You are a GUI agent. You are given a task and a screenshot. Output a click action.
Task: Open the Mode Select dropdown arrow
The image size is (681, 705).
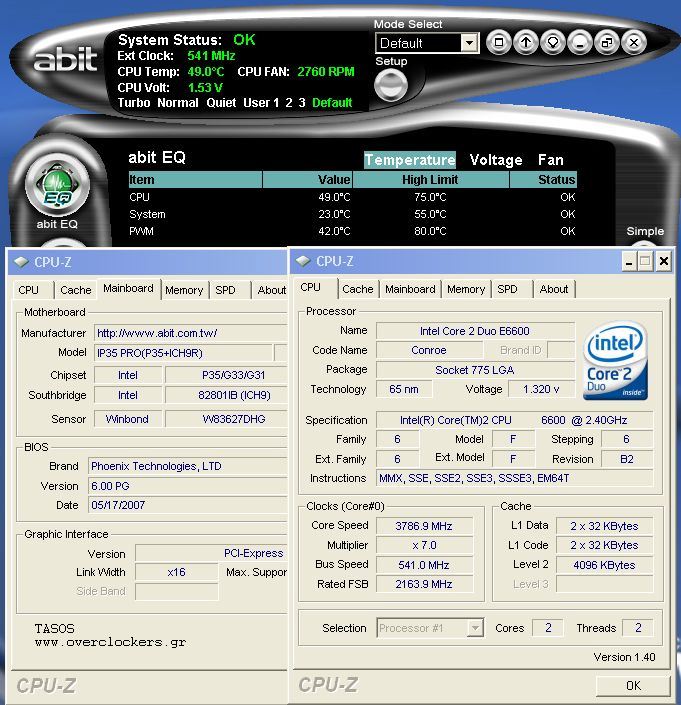469,43
